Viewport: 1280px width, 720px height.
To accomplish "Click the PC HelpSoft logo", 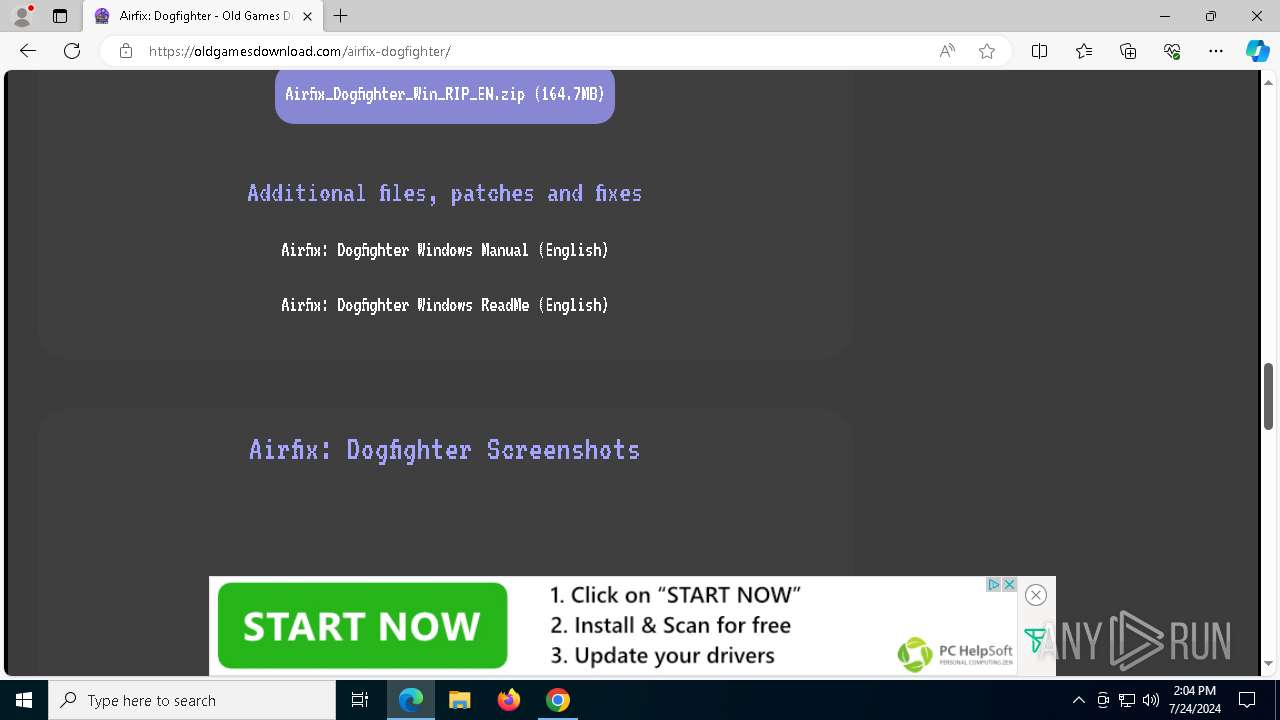I will click(955, 654).
